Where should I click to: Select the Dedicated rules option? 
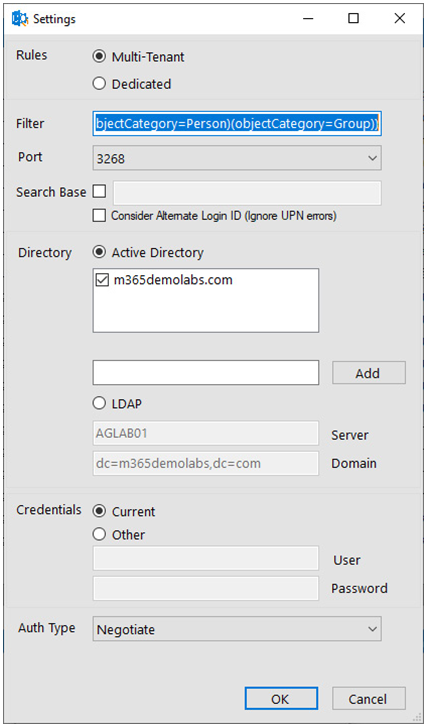(132, 84)
